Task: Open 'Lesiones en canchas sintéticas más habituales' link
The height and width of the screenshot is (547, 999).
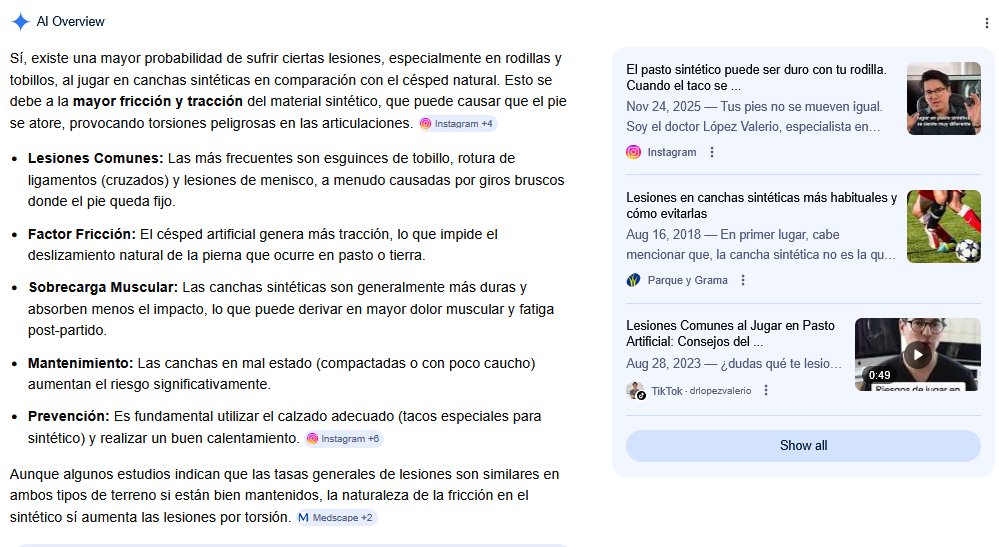Action: coord(761,206)
